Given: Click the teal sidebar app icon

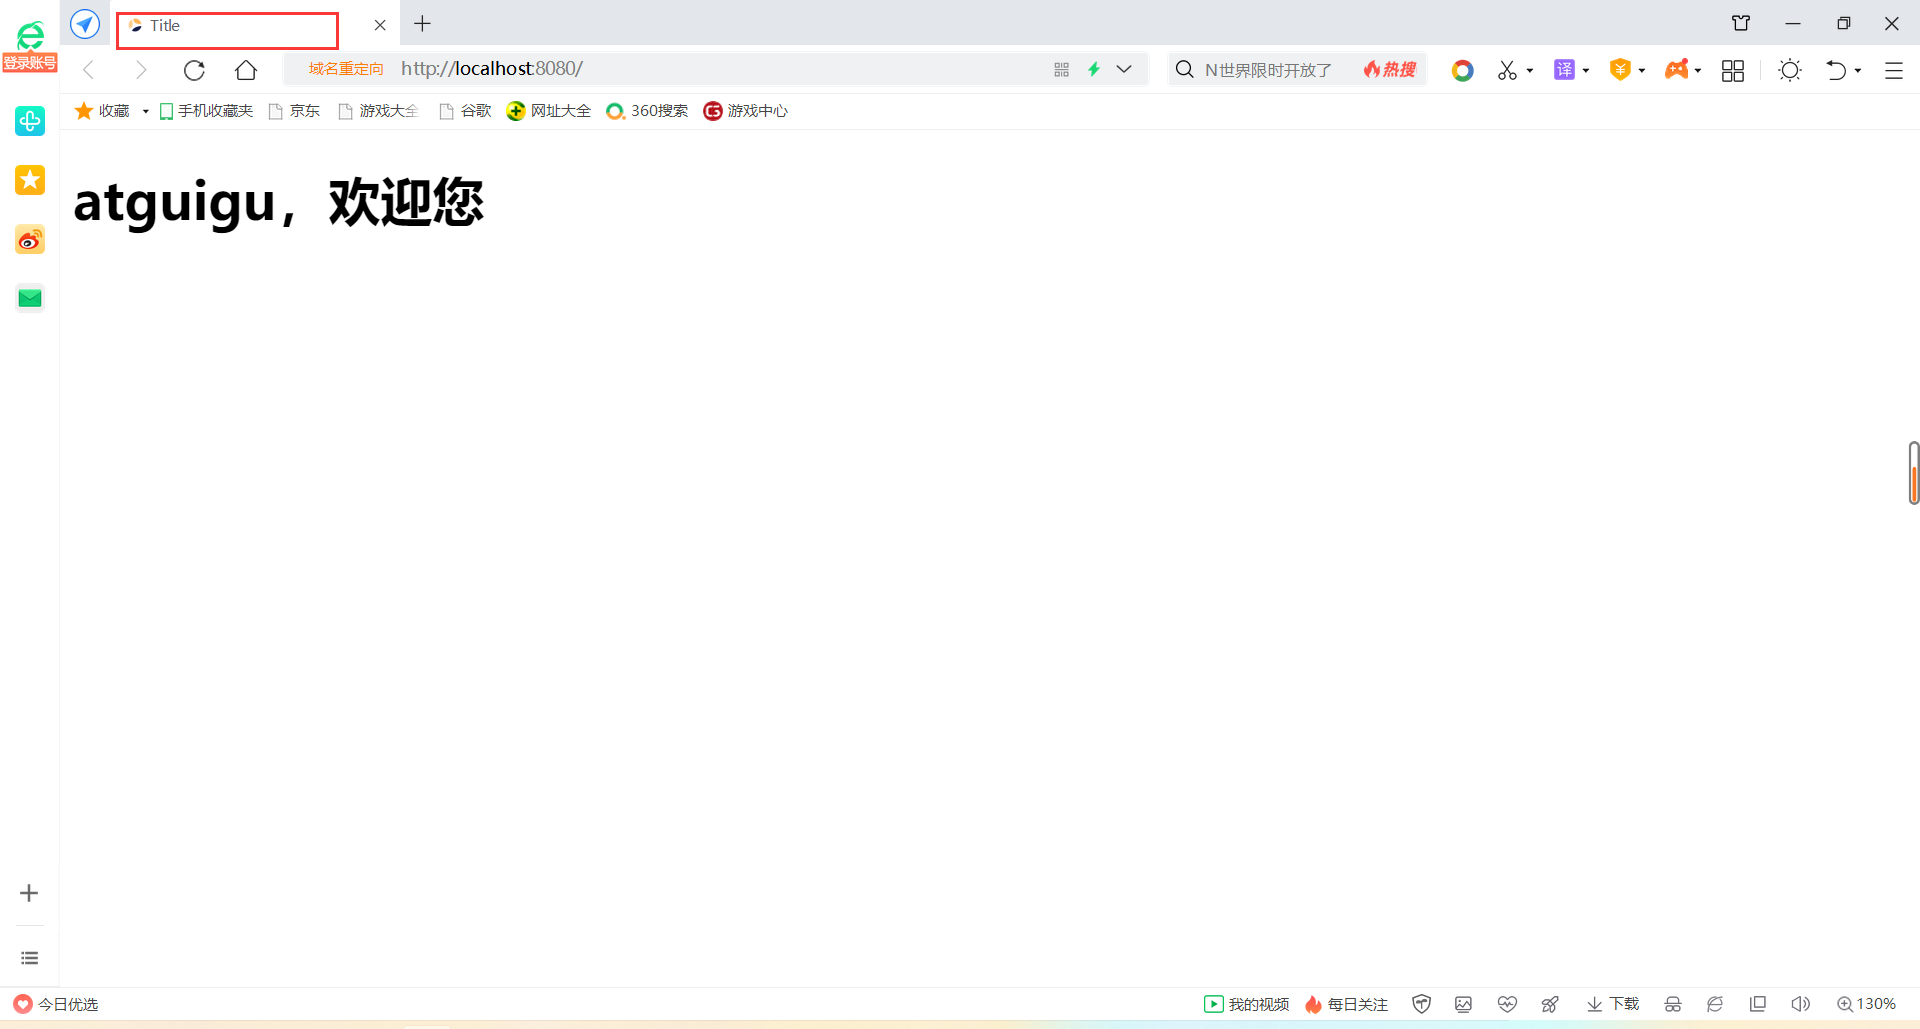Looking at the screenshot, I should 30,121.
